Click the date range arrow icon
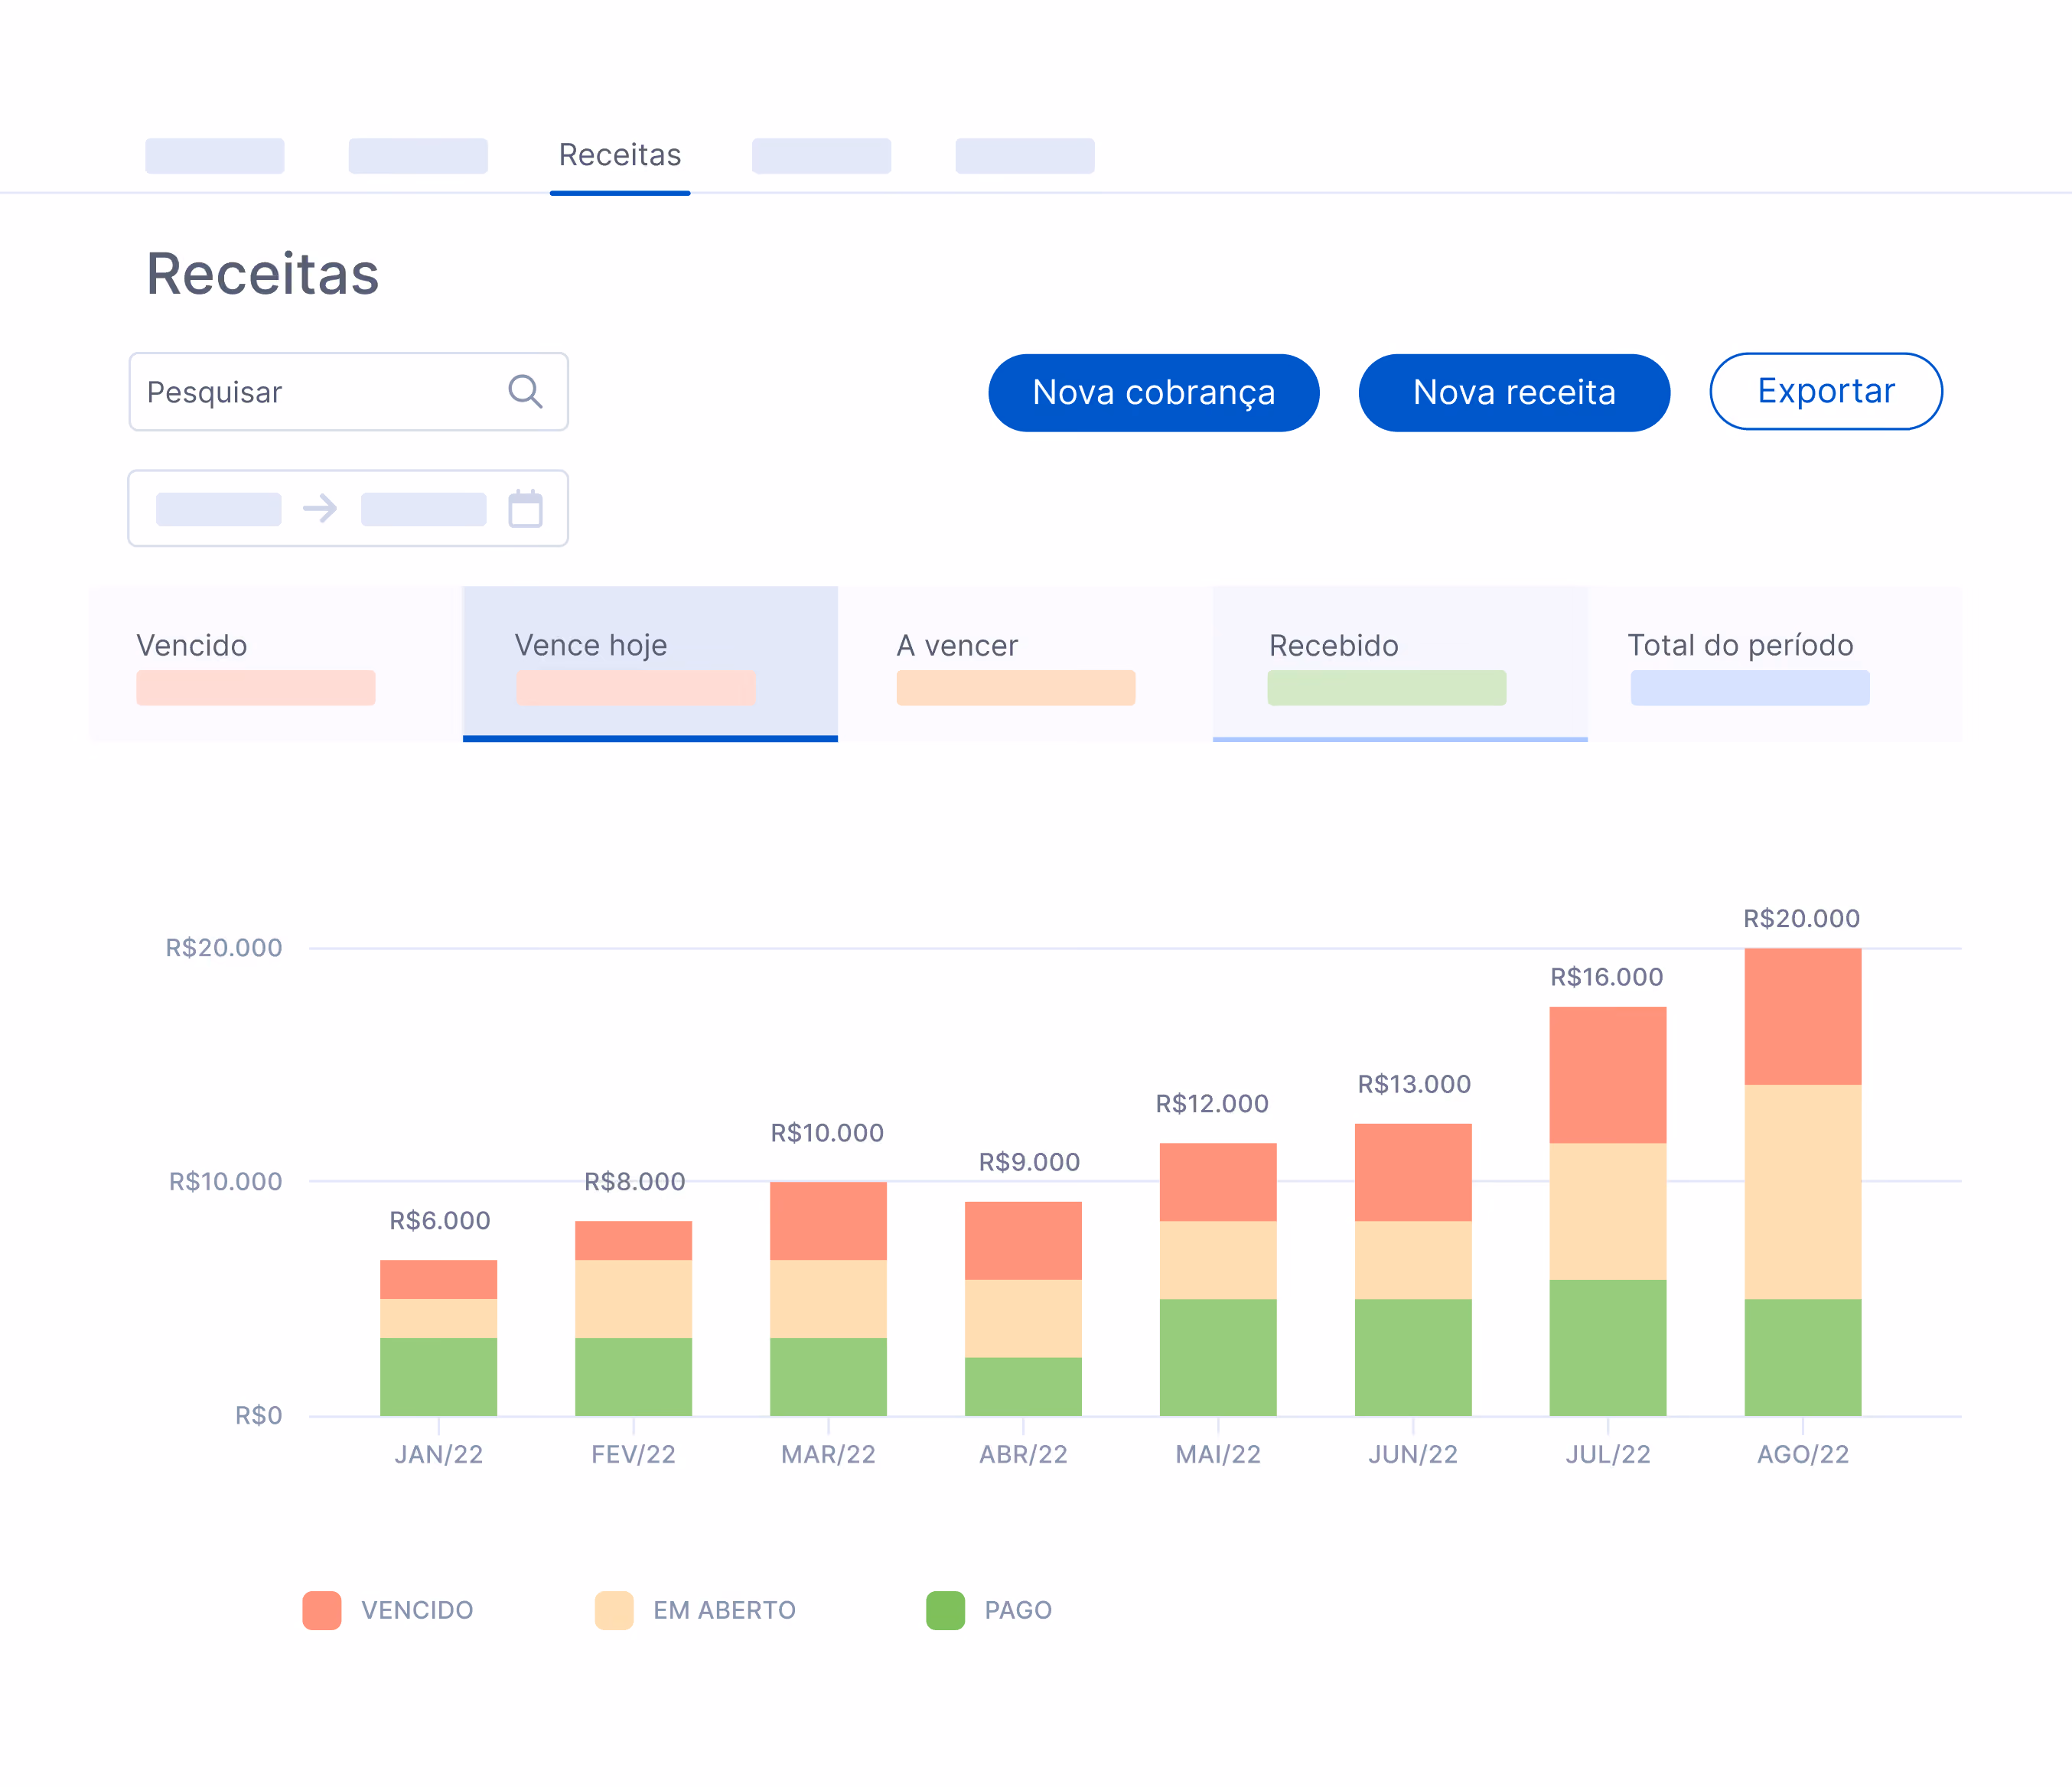 point(320,508)
